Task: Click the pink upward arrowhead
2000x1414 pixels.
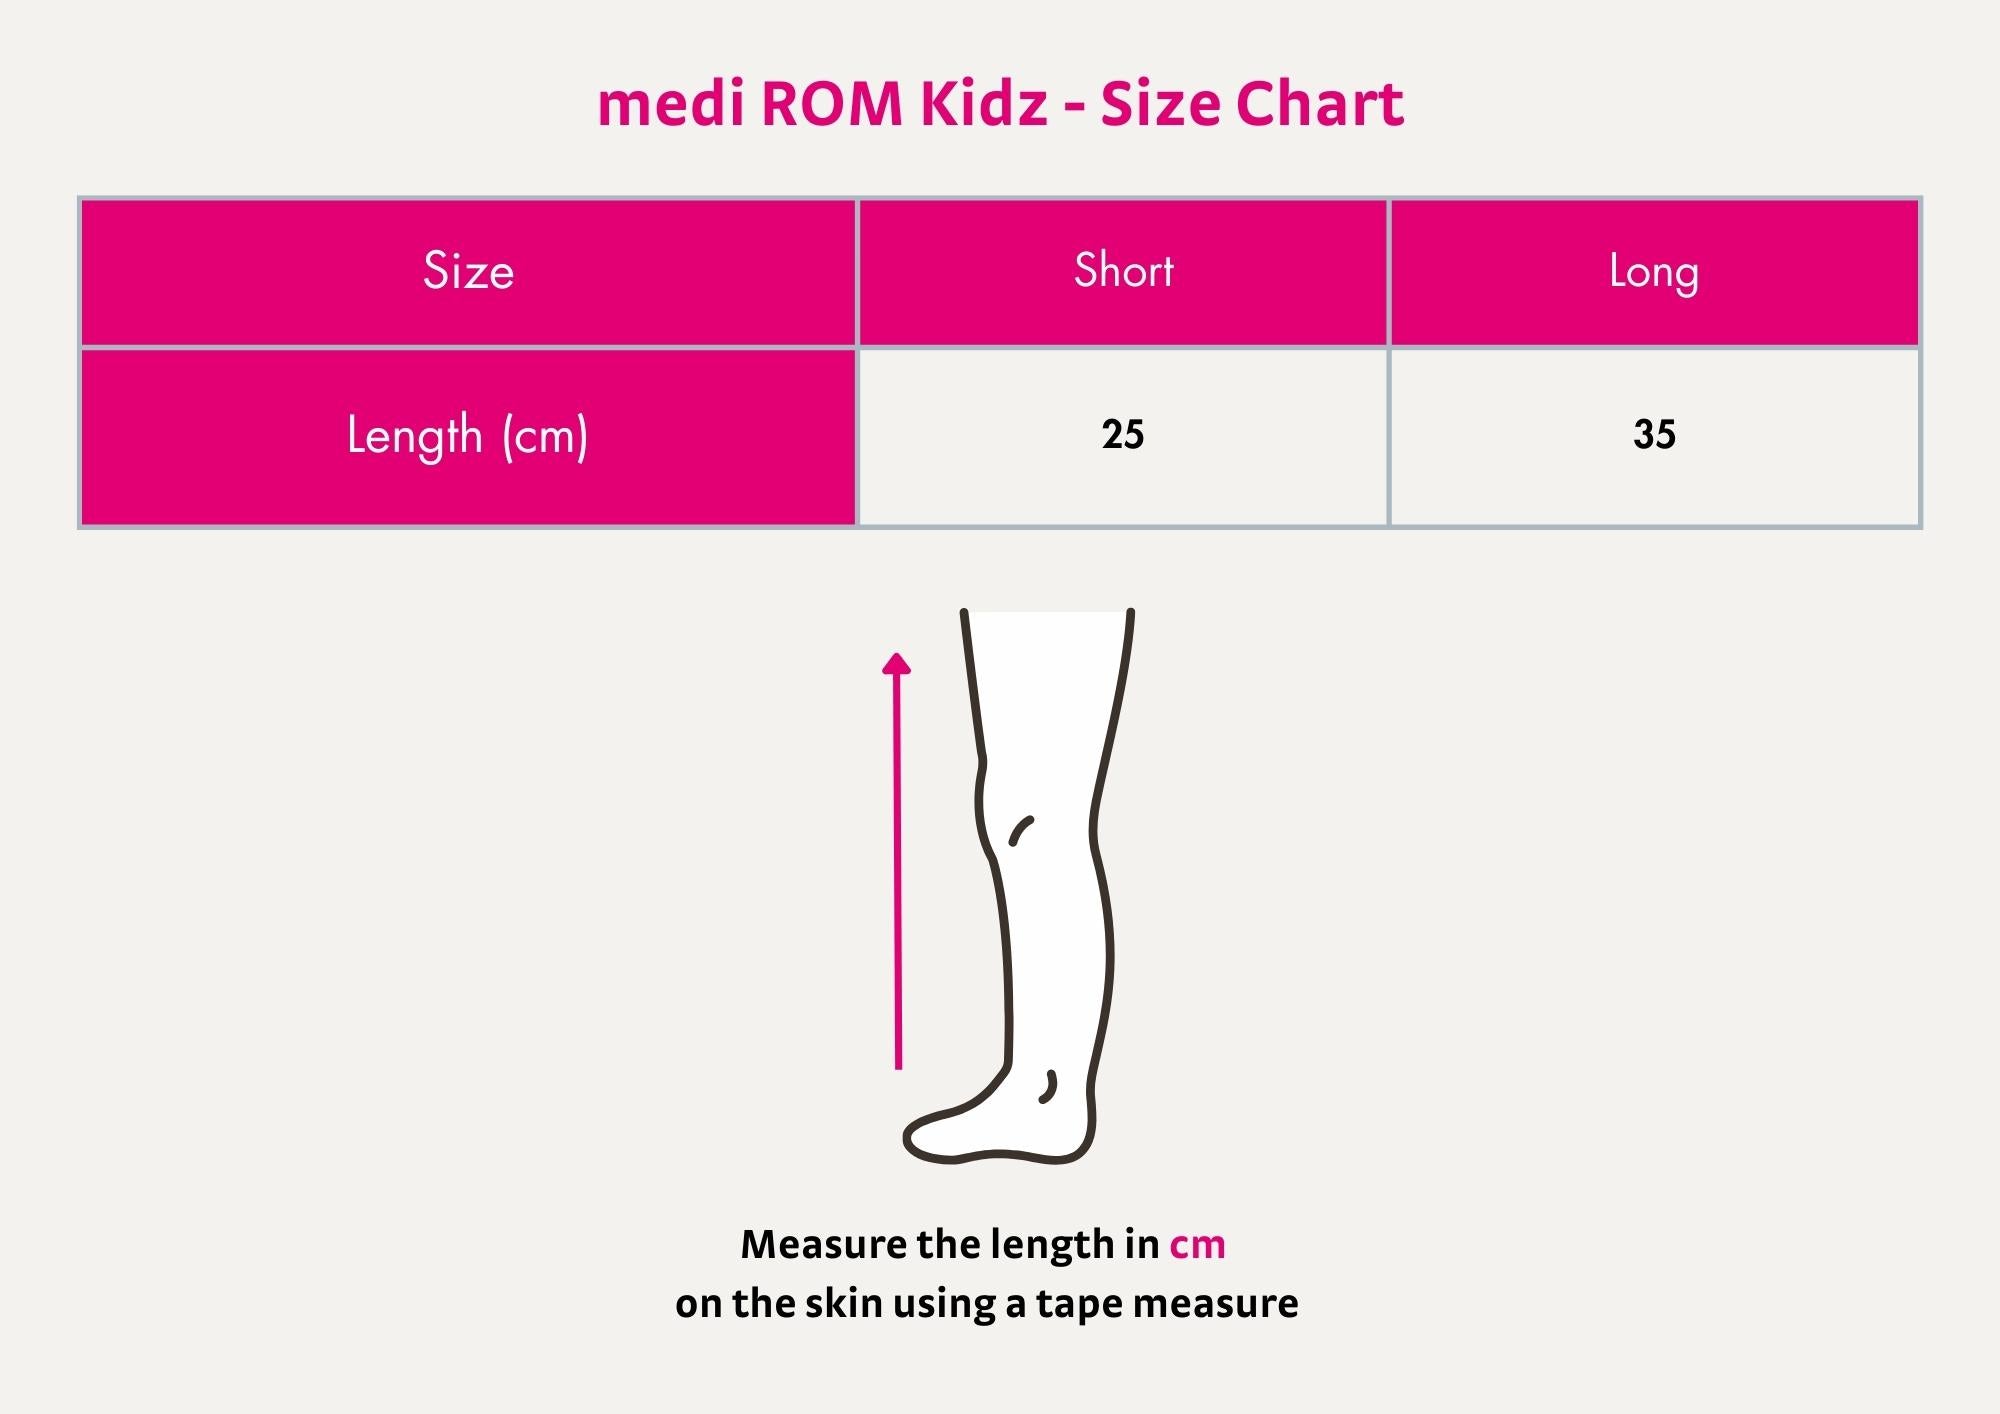Action: [897, 665]
